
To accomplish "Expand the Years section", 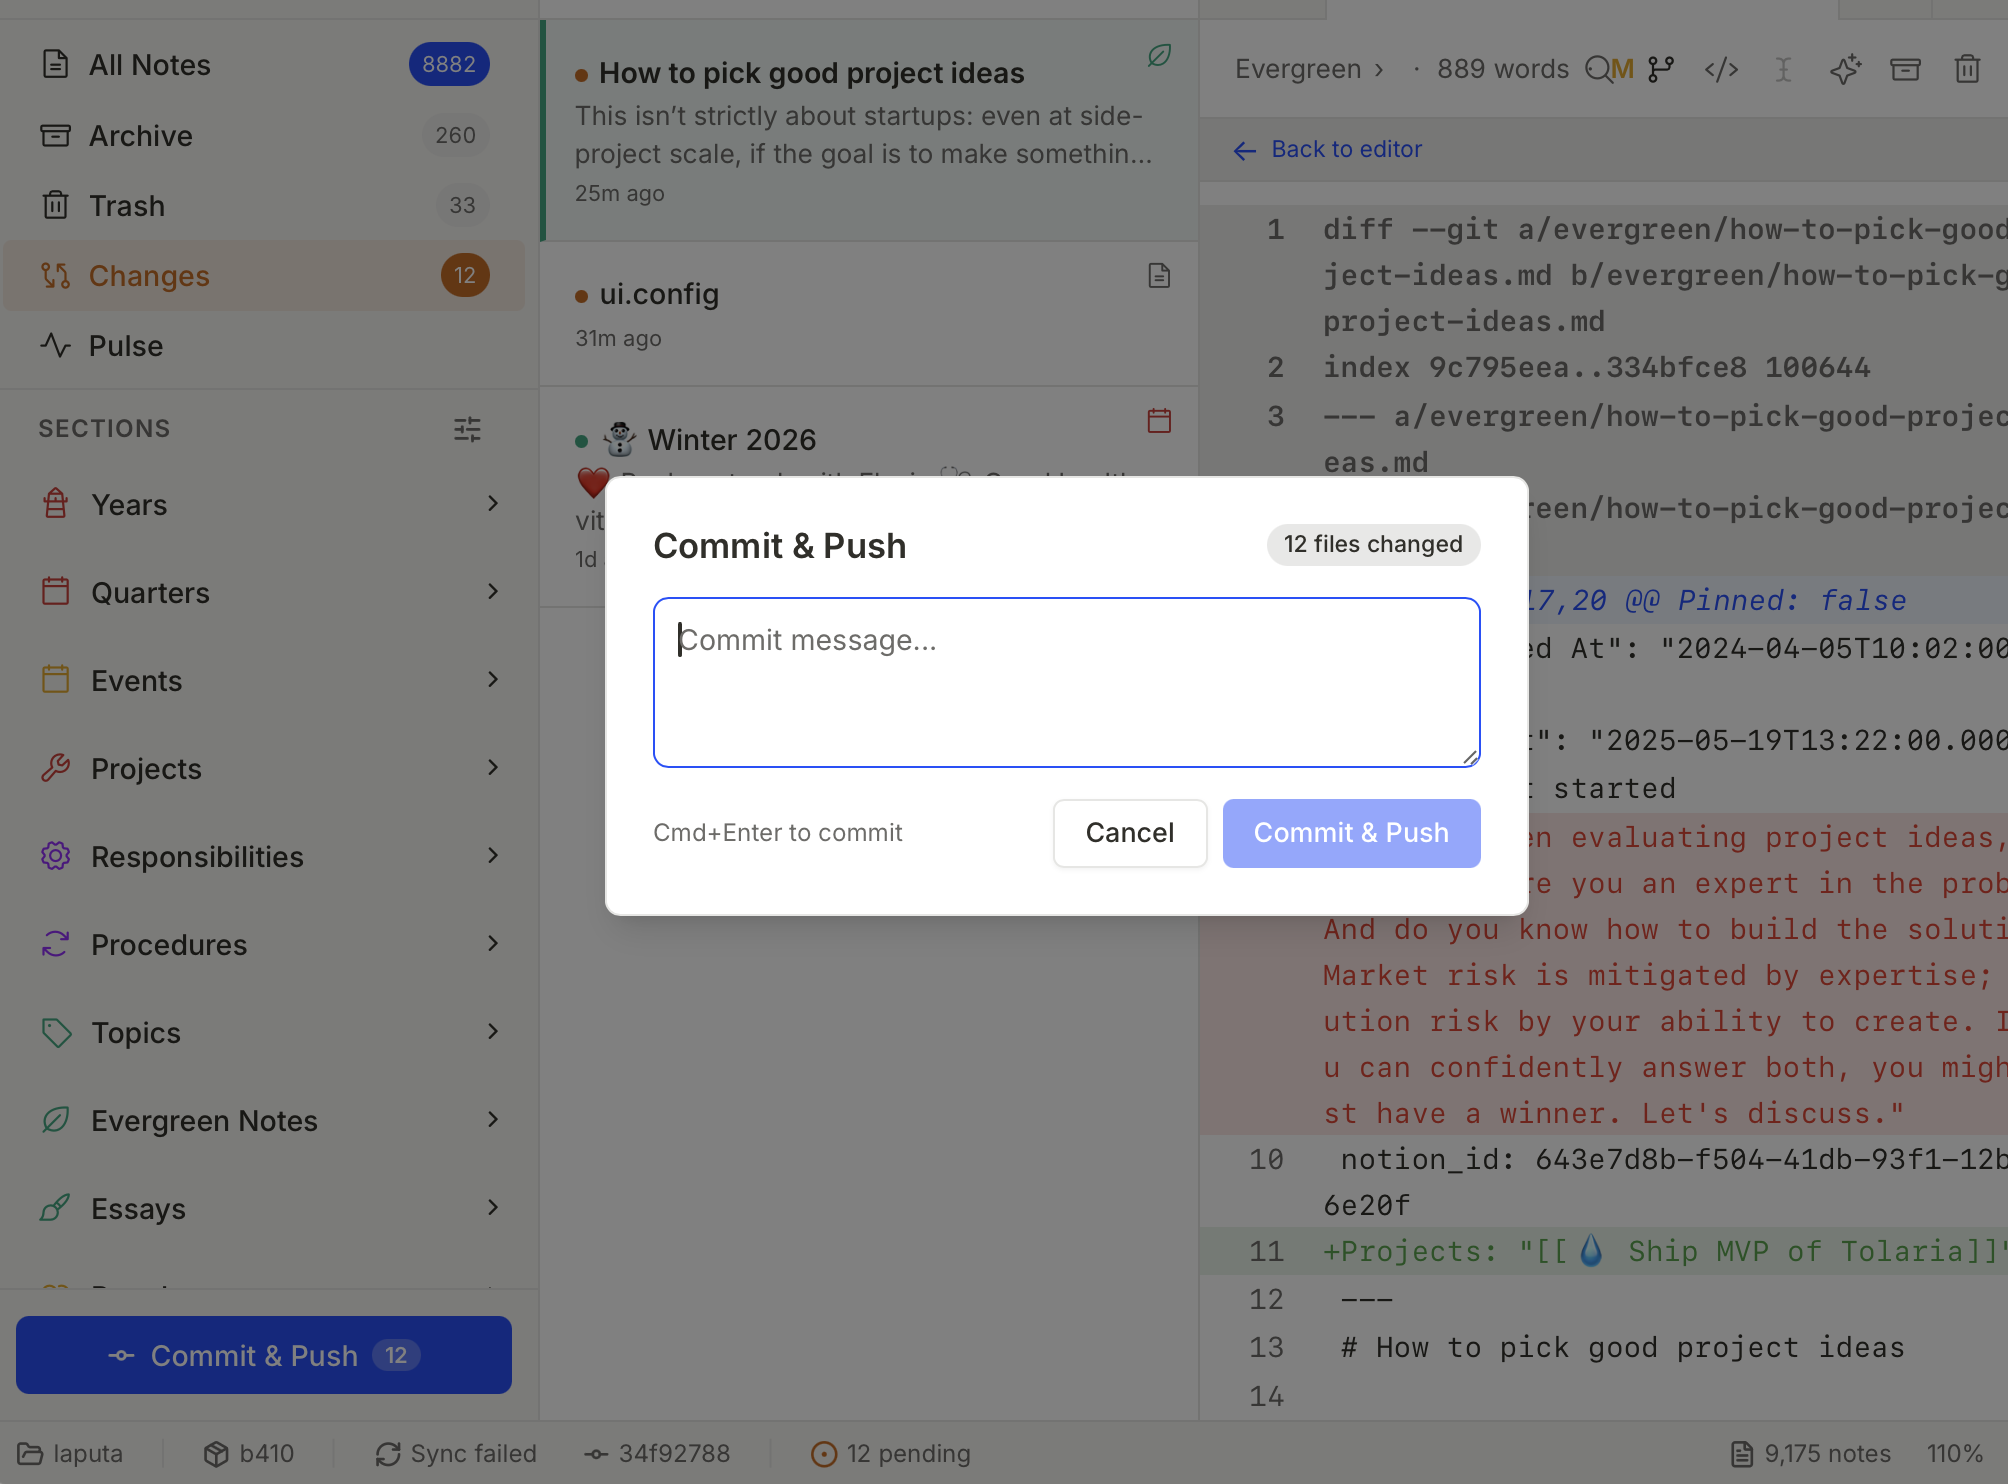I will (492, 504).
